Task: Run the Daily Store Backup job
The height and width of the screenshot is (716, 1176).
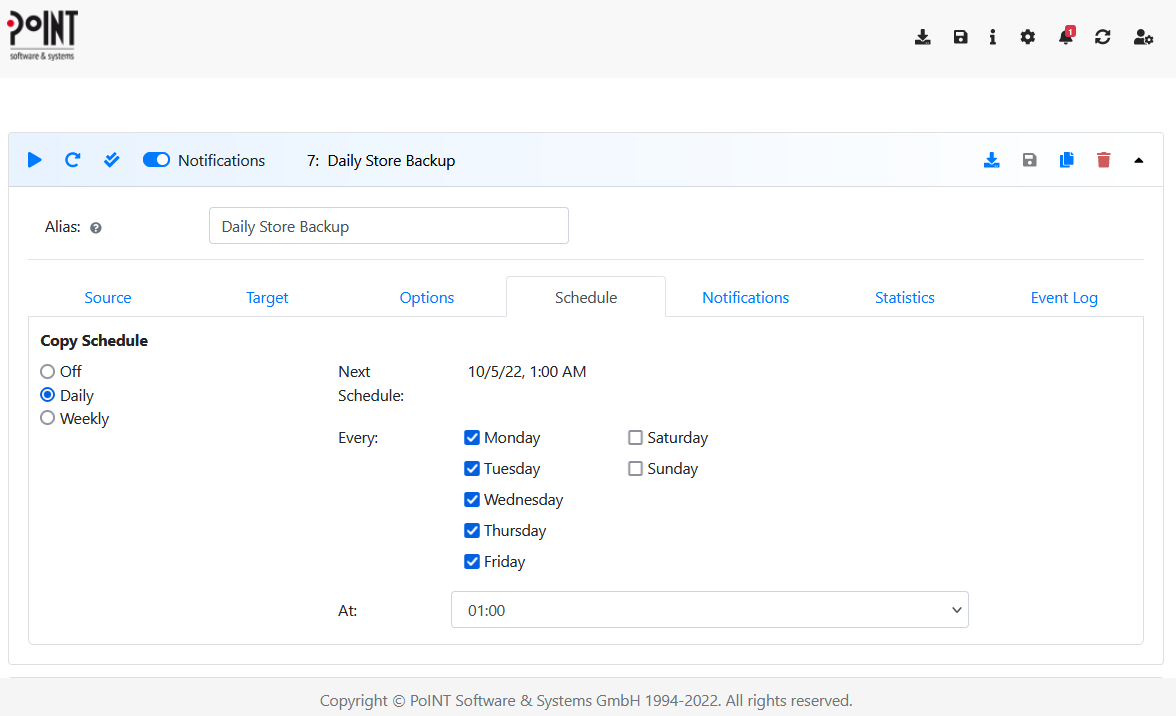Action: [34, 159]
